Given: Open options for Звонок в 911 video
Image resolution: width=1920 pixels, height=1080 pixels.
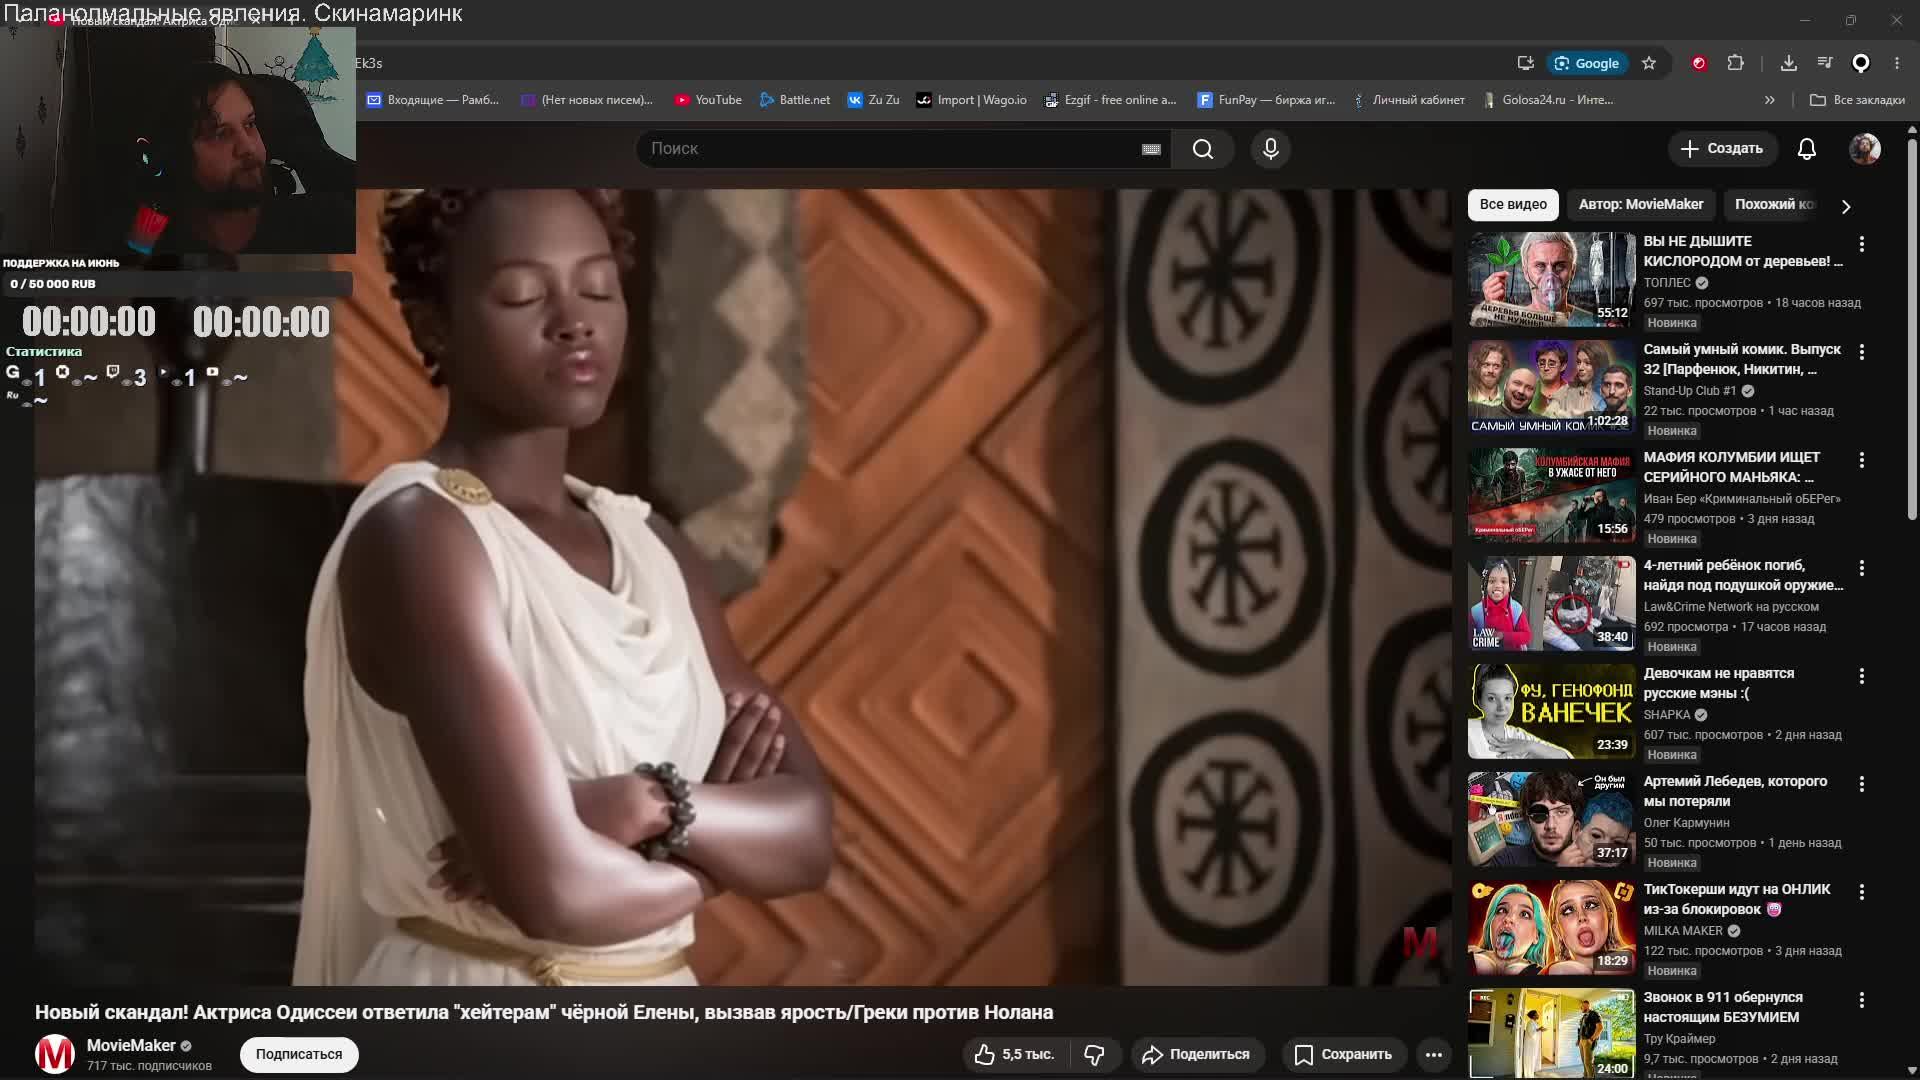Looking at the screenshot, I should coord(1862,1000).
